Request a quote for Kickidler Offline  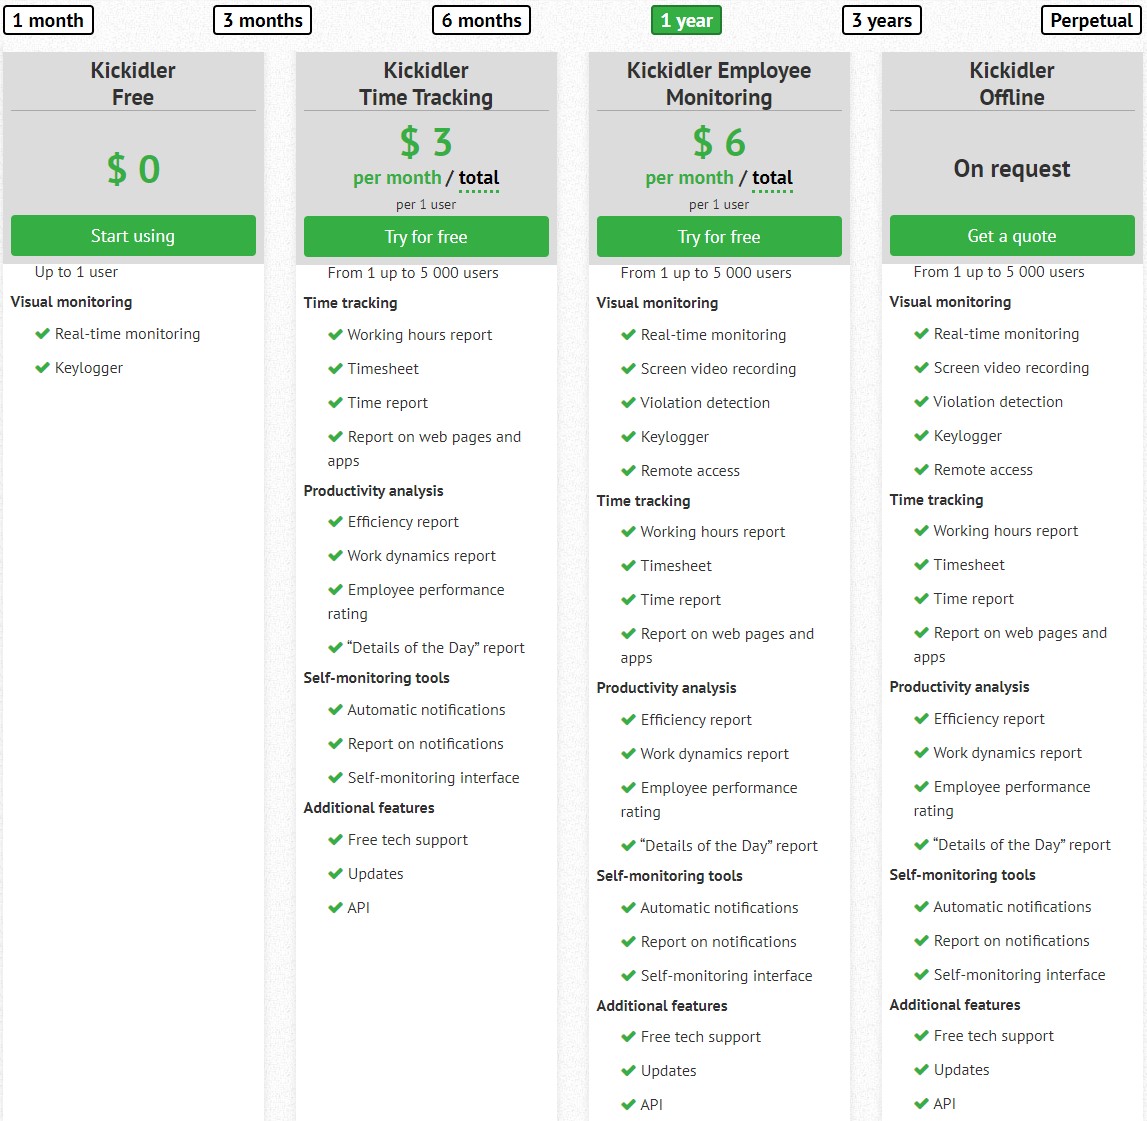pyautogui.click(x=1011, y=236)
